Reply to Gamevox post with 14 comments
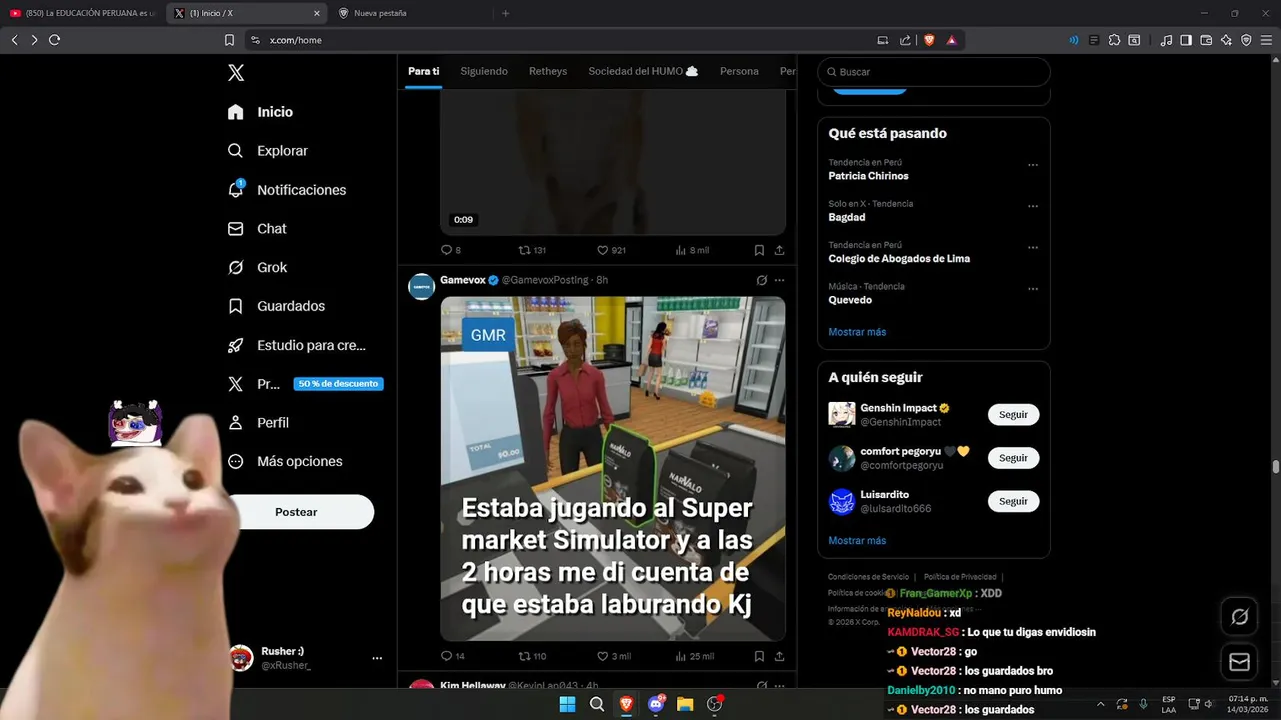The image size is (1281, 720). point(453,656)
